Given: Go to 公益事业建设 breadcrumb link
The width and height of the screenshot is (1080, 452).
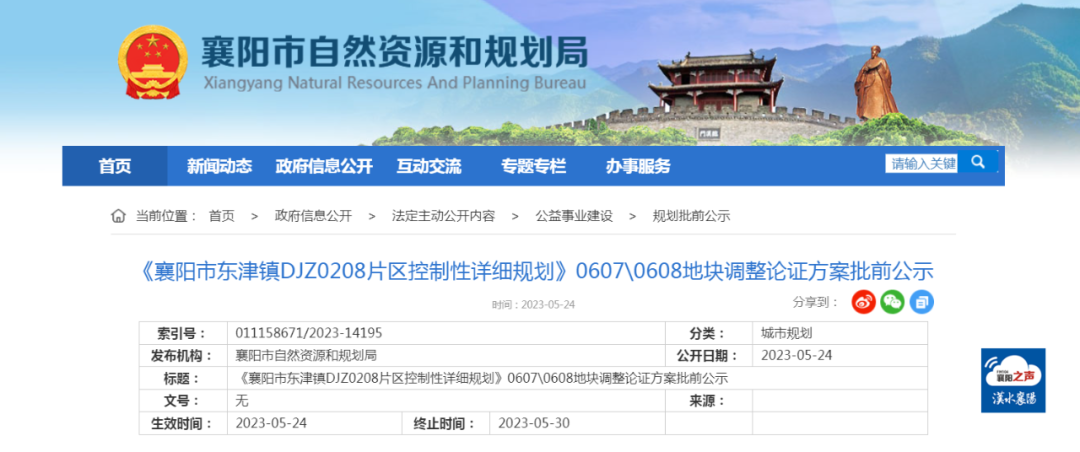Looking at the screenshot, I should point(573,216).
